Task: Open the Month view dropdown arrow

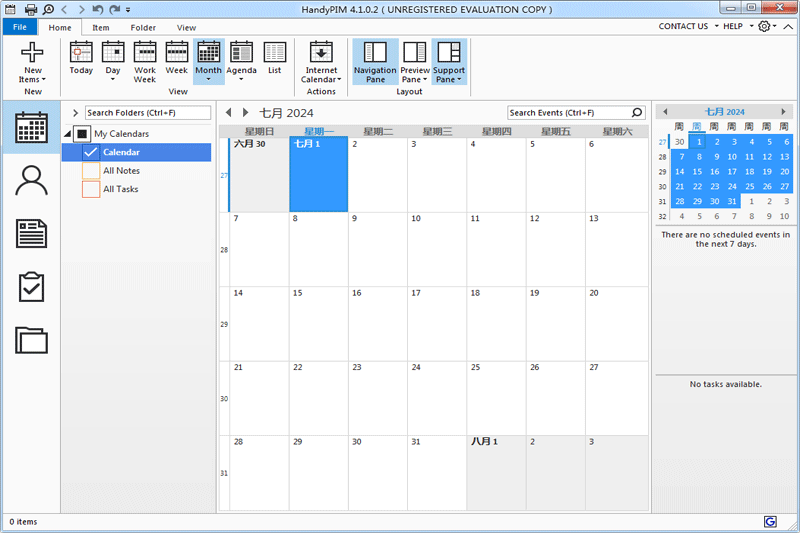Action: point(208,80)
